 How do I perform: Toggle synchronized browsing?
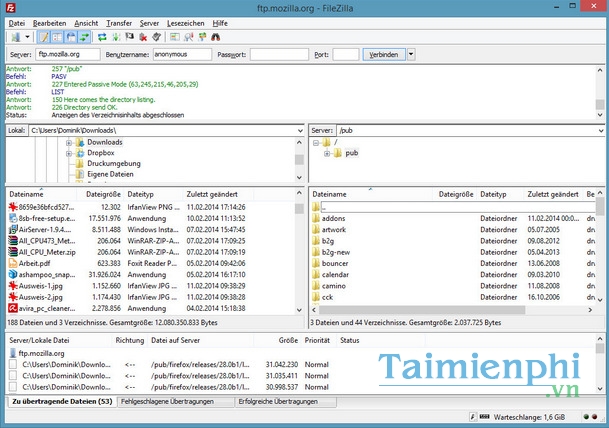tap(202, 37)
